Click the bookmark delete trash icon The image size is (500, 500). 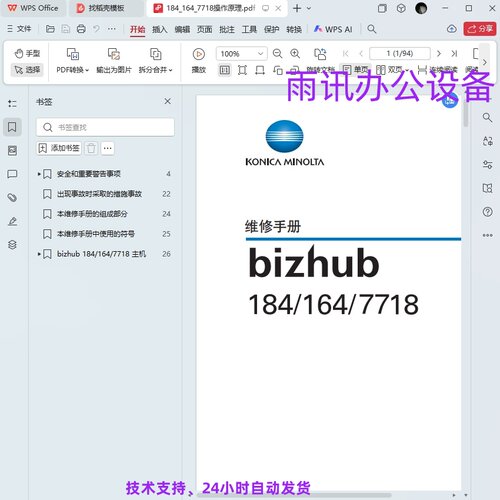click(91, 148)
